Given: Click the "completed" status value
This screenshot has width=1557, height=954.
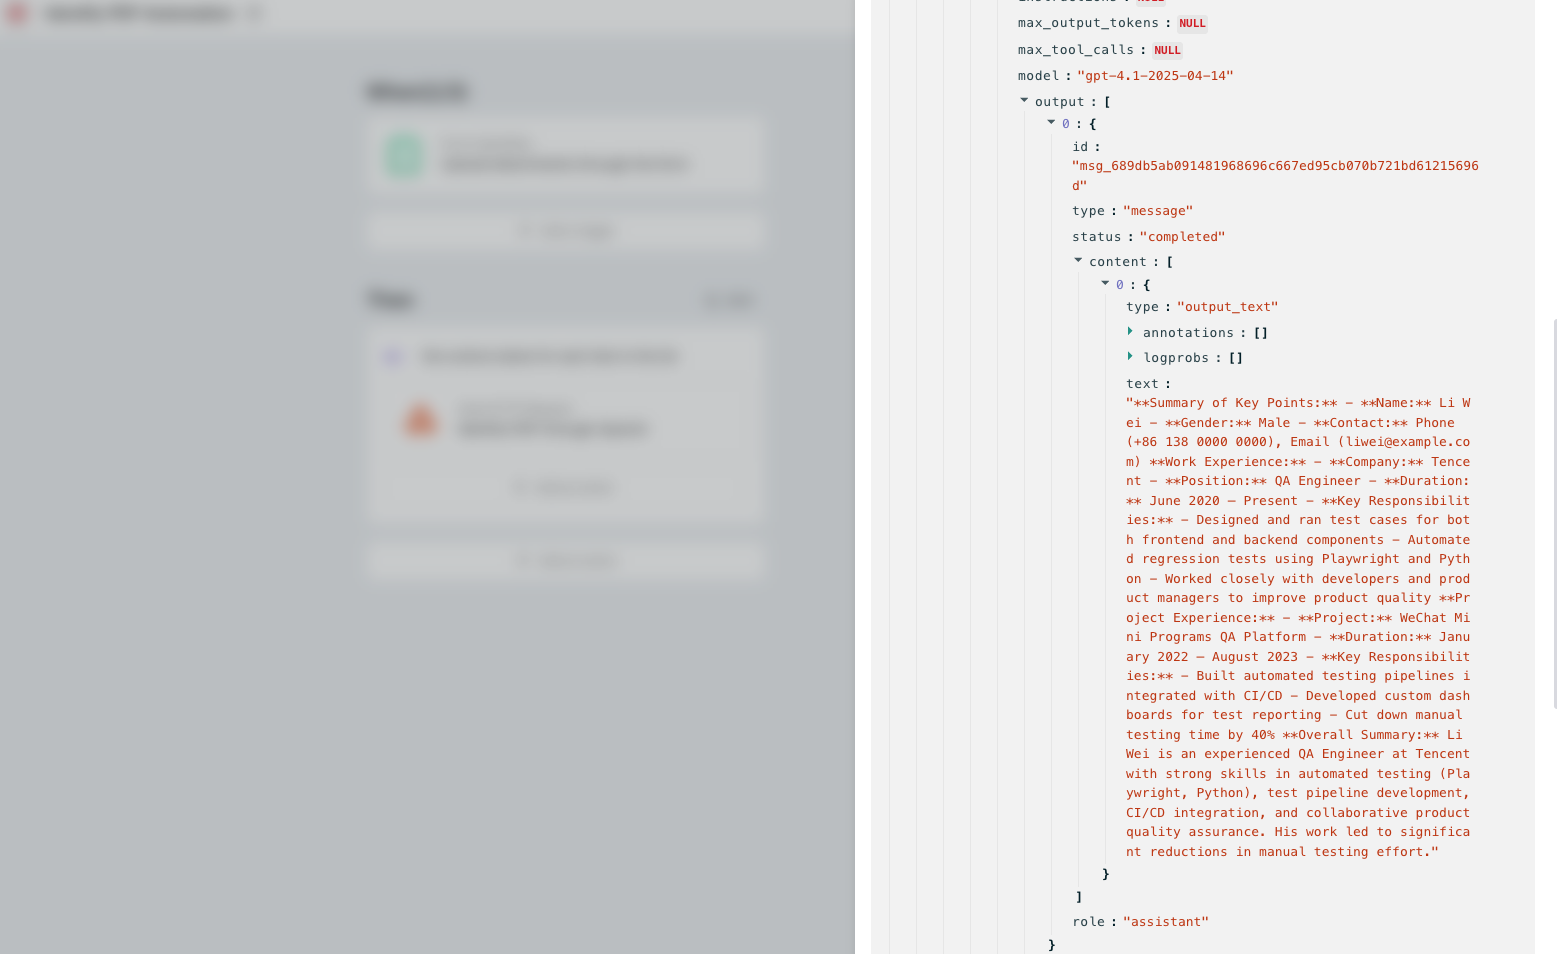Looking at the screenshot, I should (1182, 237).
